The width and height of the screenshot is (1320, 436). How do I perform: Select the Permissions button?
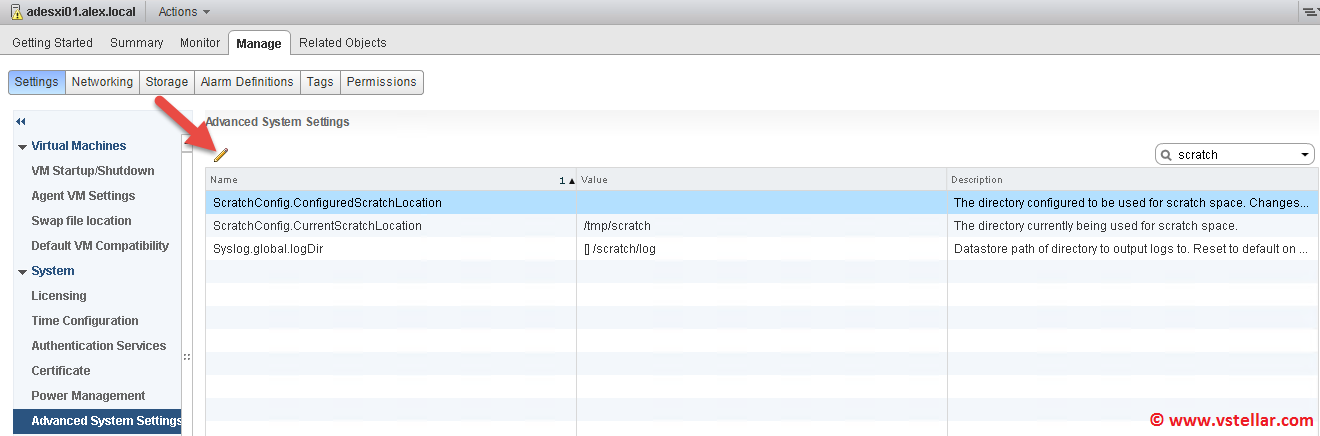(381, 82)
